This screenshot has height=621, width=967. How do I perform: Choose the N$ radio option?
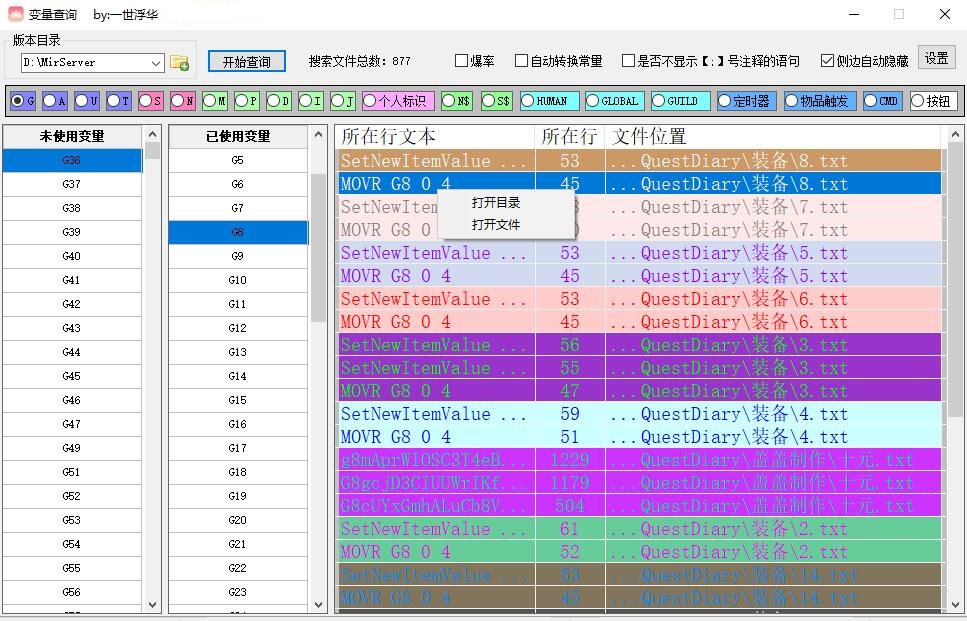[x=457, y=101]
